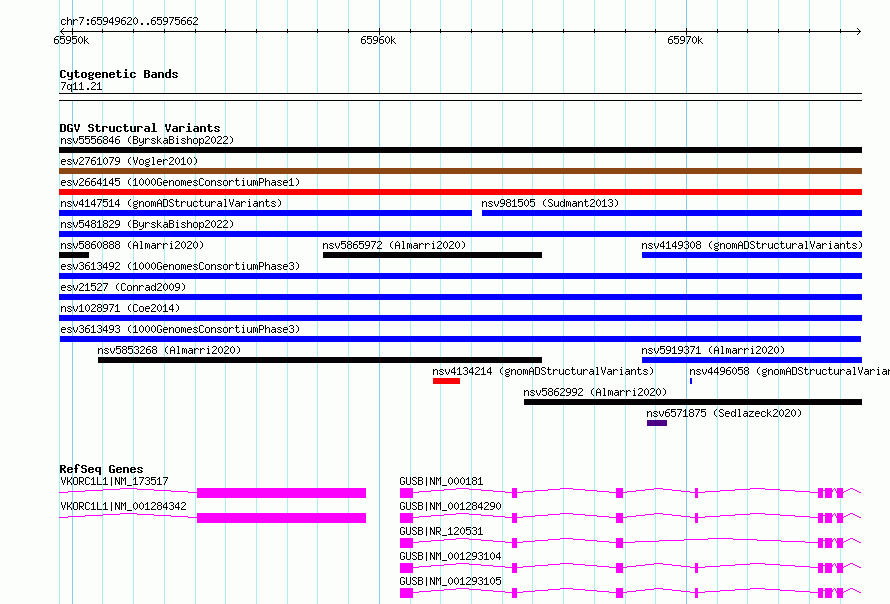Click the first exon of GUSB NM_001293104
The image size is (890, 604).
pos(406,568)
